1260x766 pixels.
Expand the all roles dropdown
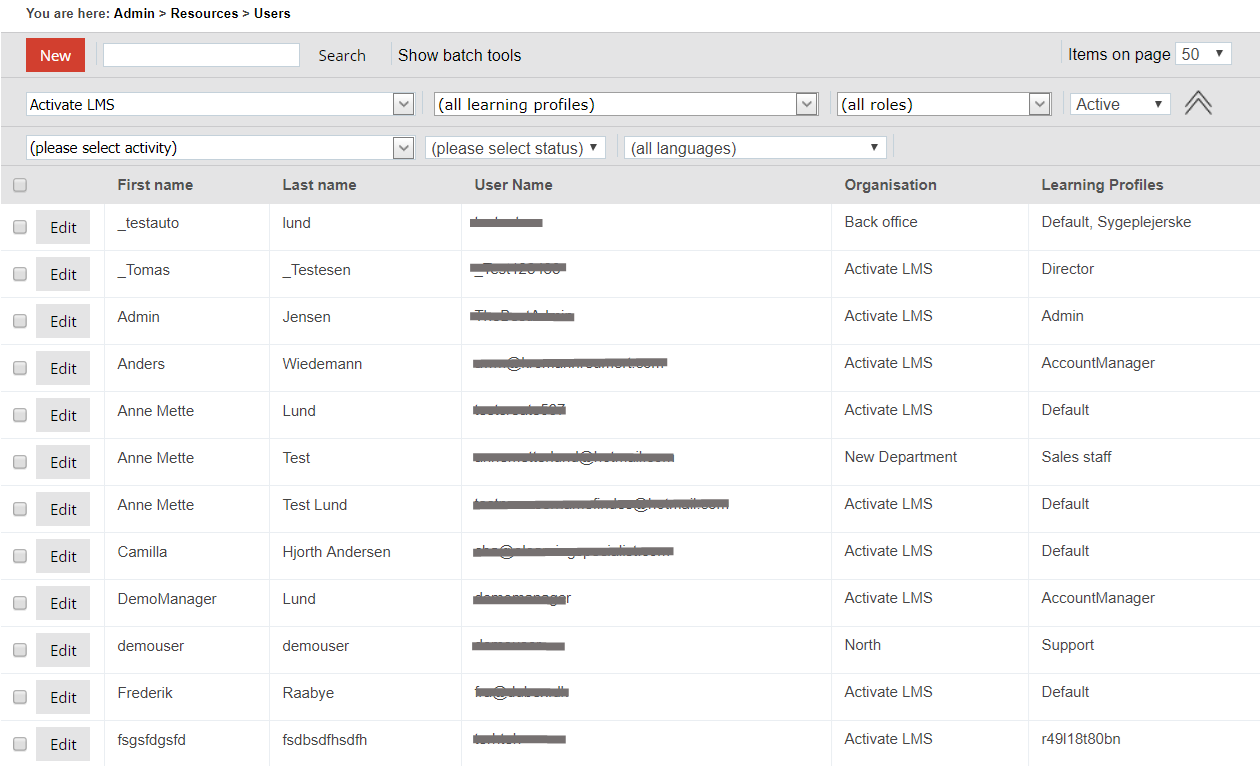943,104
